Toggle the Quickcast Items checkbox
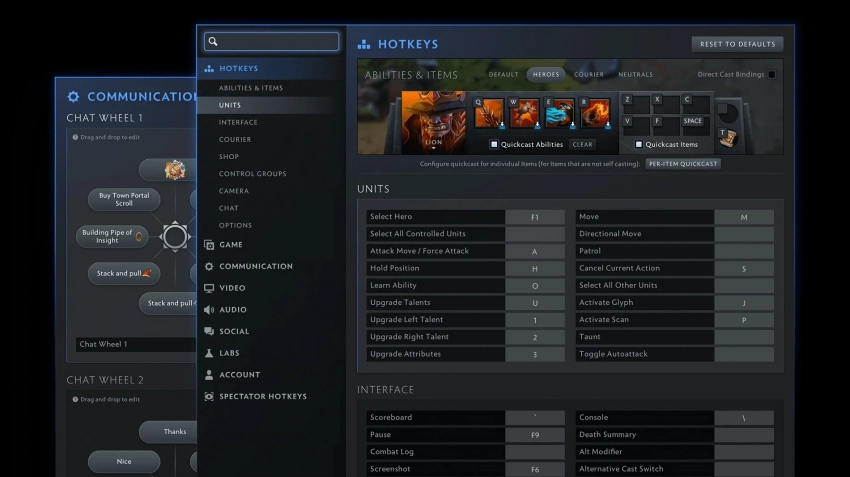This screenshot has height=477, width=850. pyautogui.click(x=638, y=144)
